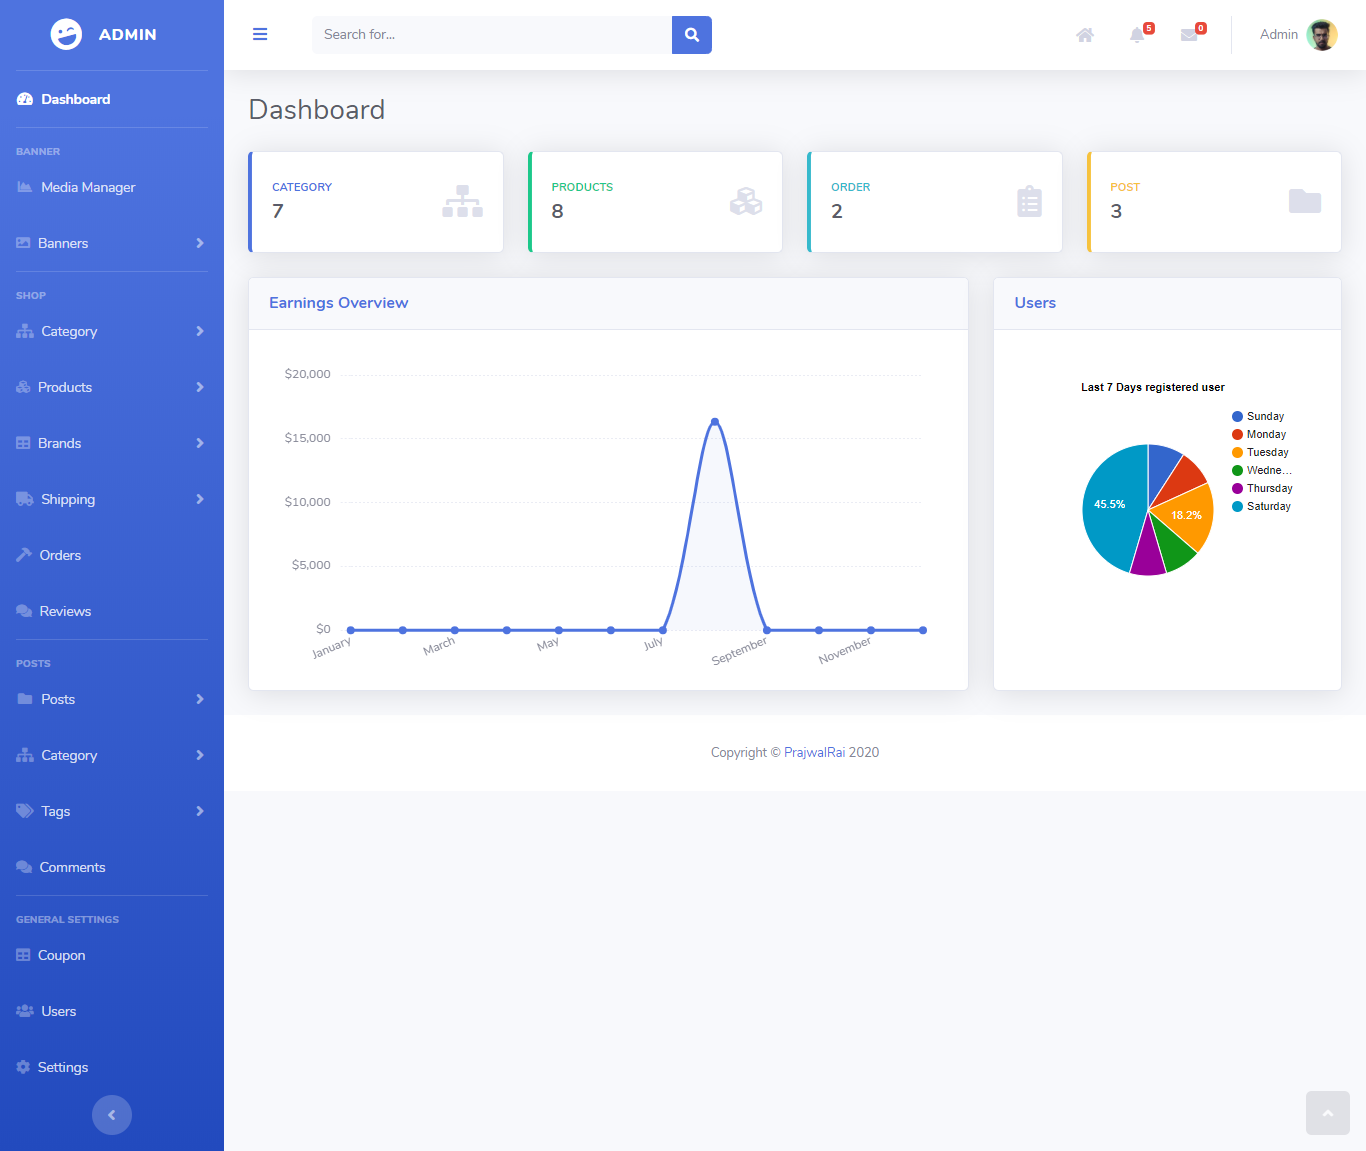Open the Reviews section
This screenshot has width=1366, height=1151.
click(x=65, y=611)
